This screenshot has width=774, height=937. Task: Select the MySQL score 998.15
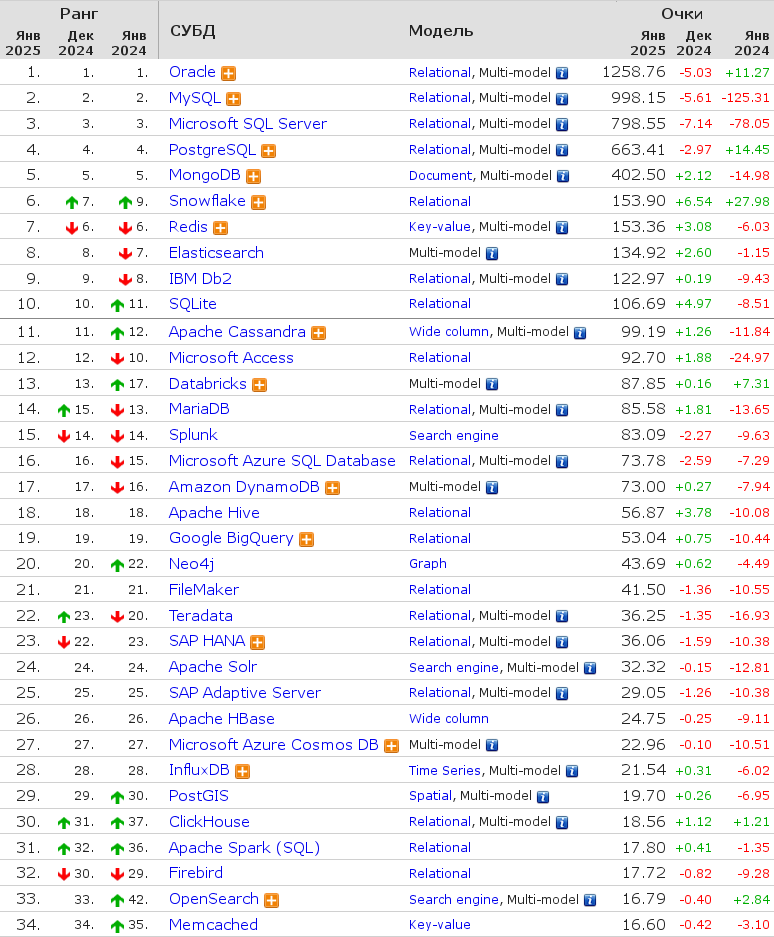(x=638, y=98)
